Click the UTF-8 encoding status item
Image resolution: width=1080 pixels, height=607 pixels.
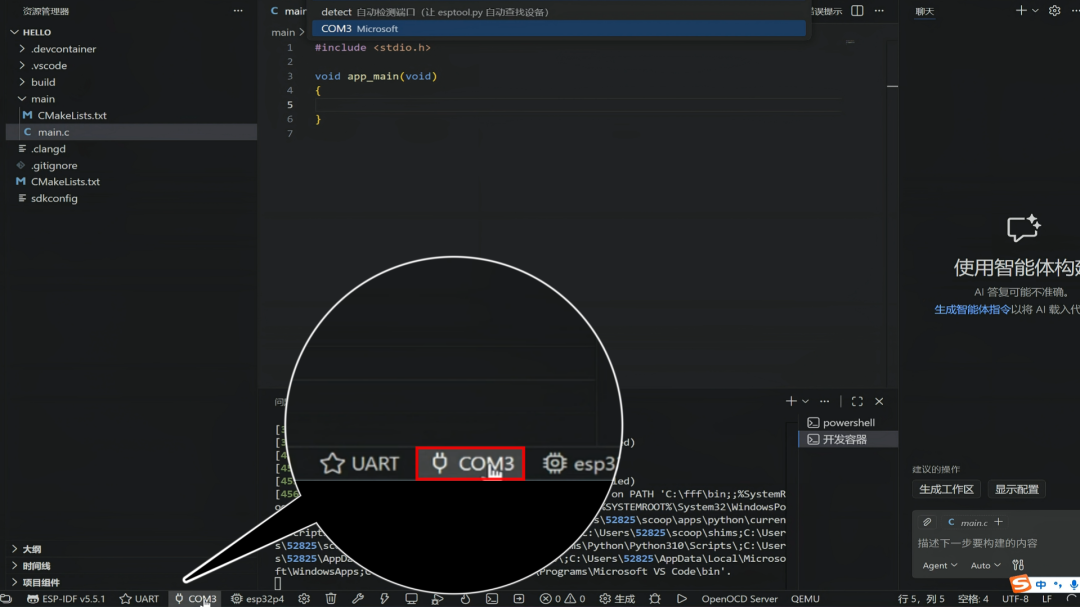(1015, 599)
